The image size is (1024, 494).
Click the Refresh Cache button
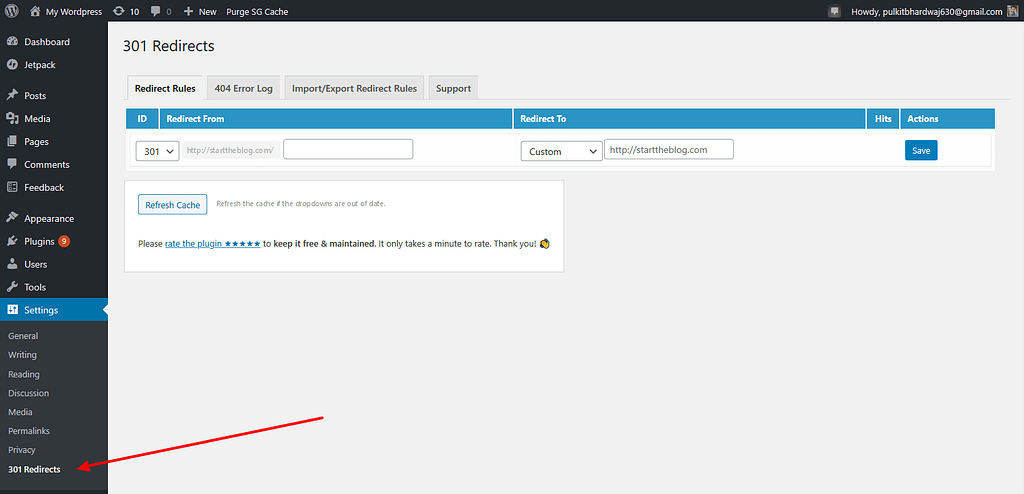pos(172,205)
